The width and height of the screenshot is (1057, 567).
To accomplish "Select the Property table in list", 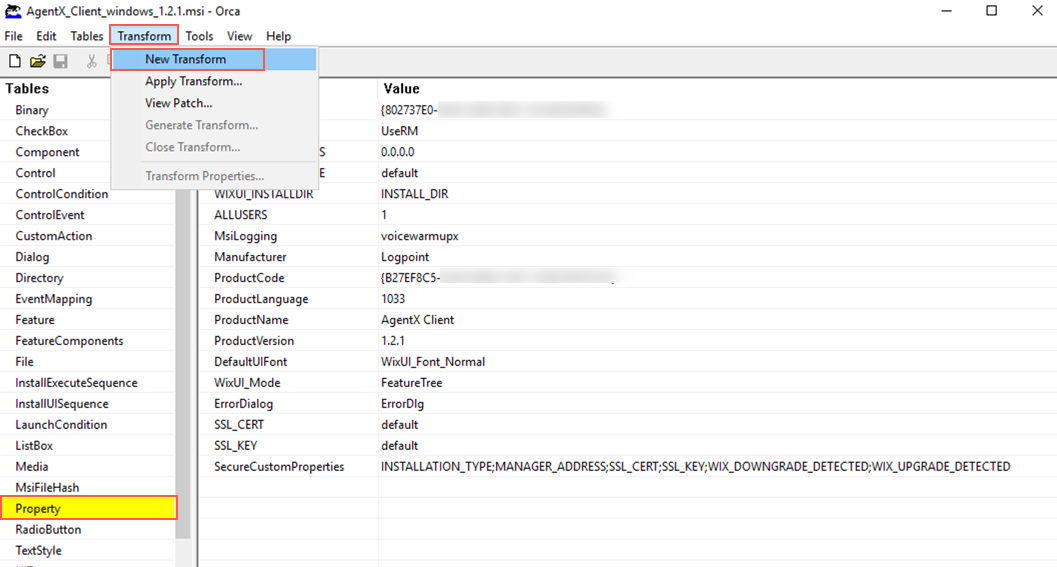I will point(38,509).
